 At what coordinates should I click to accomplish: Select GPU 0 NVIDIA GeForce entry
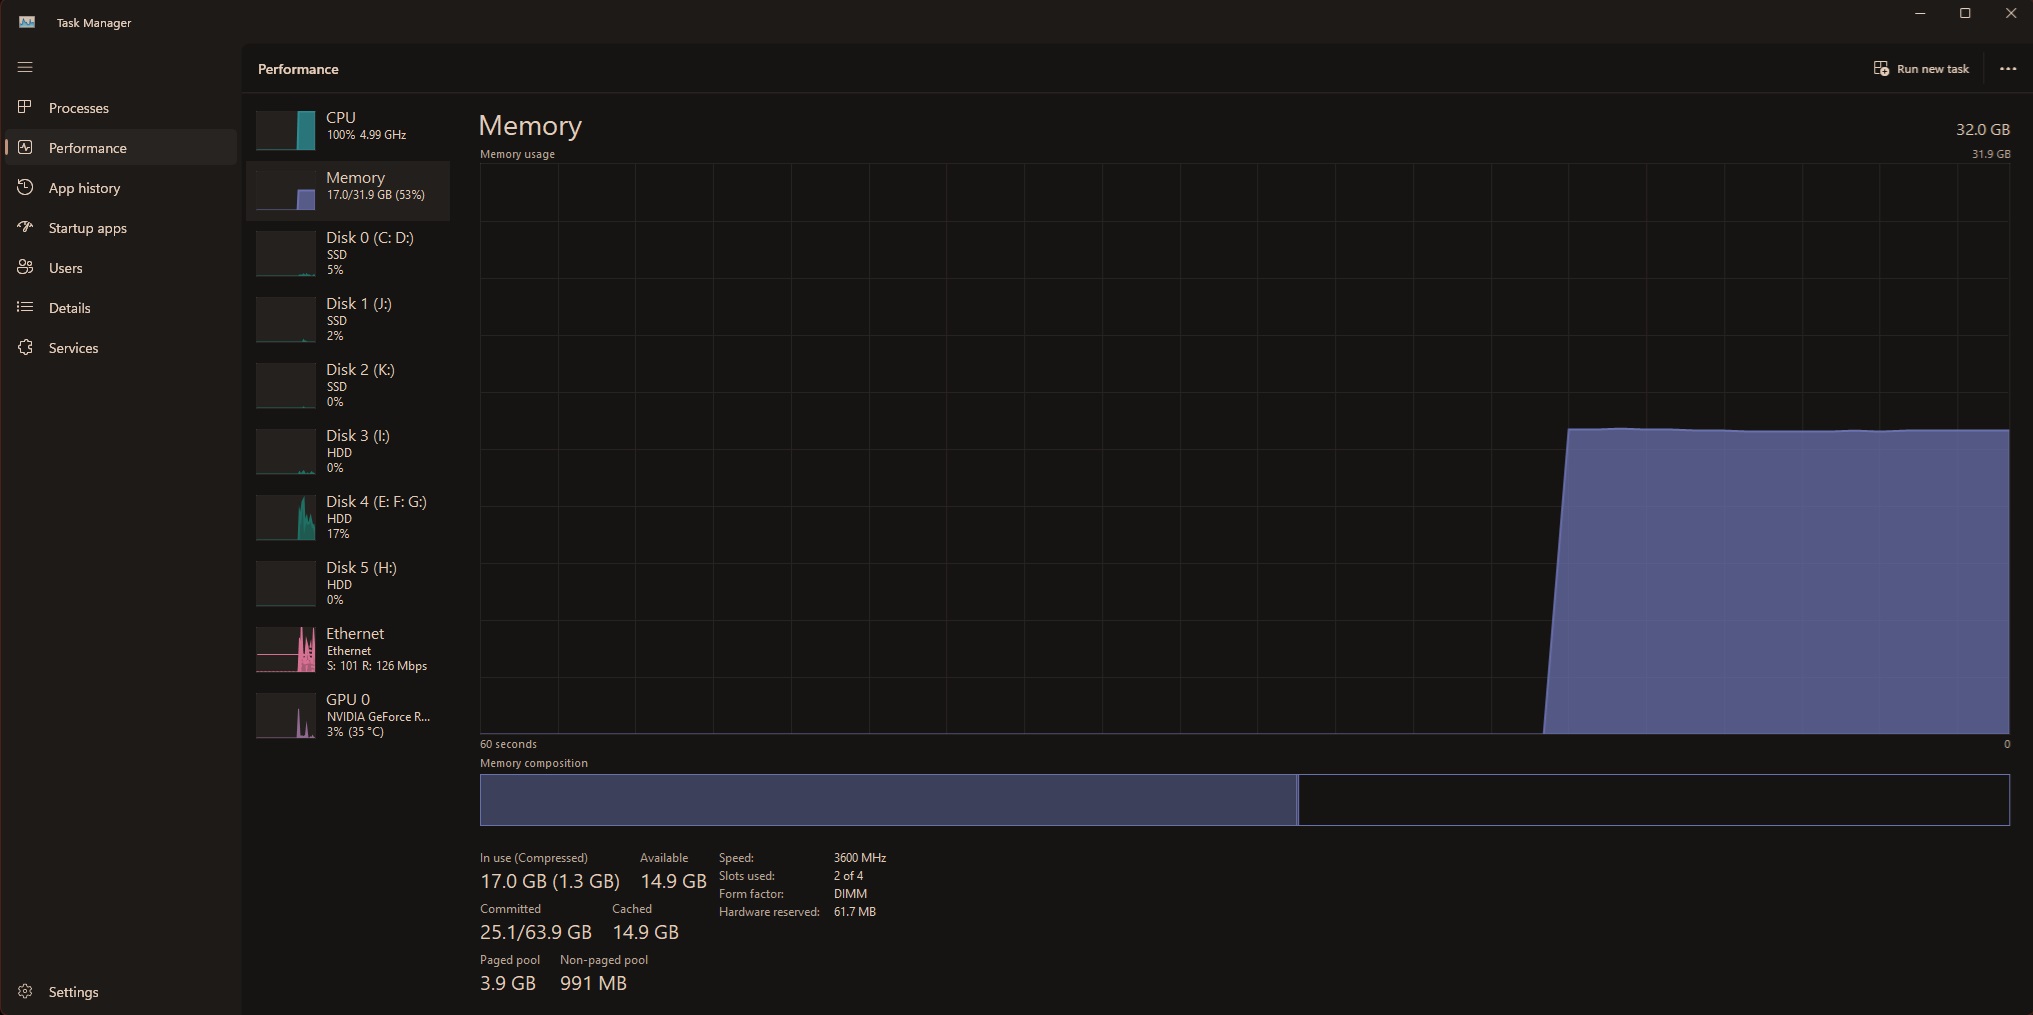[348, 715]
